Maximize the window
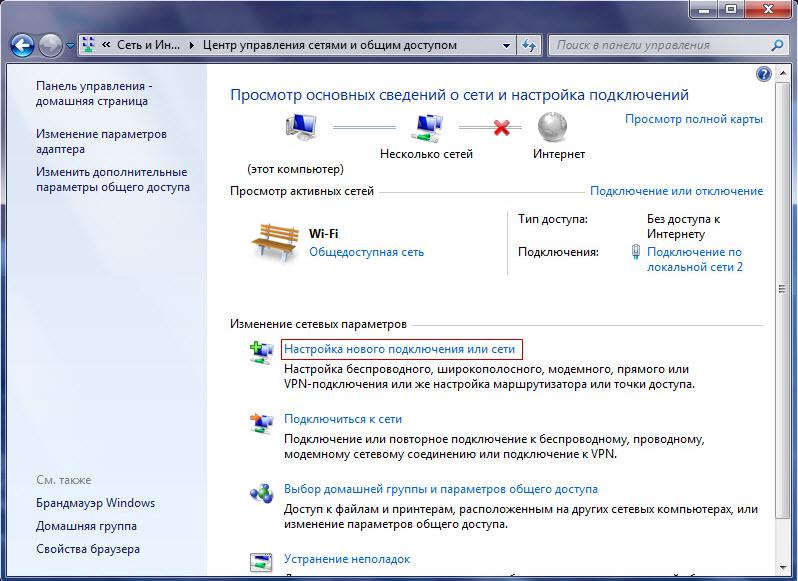This screenshot has height=581, width=798. (731, 9)
